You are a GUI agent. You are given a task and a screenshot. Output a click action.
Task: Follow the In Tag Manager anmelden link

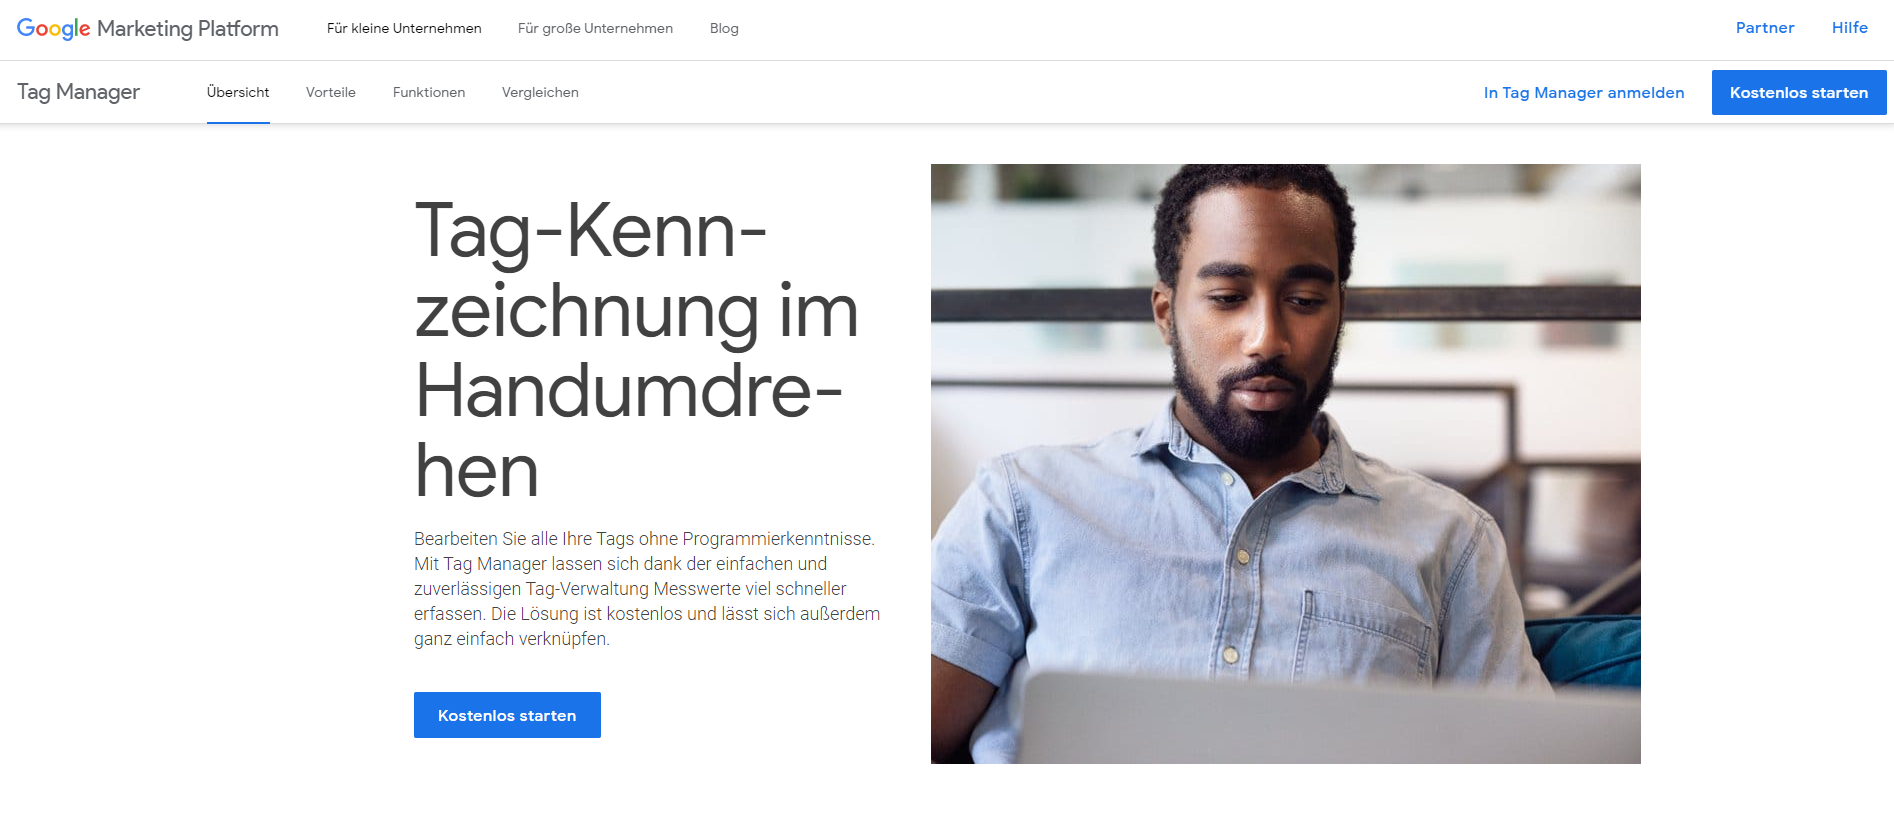click(x=1584, y=92)
